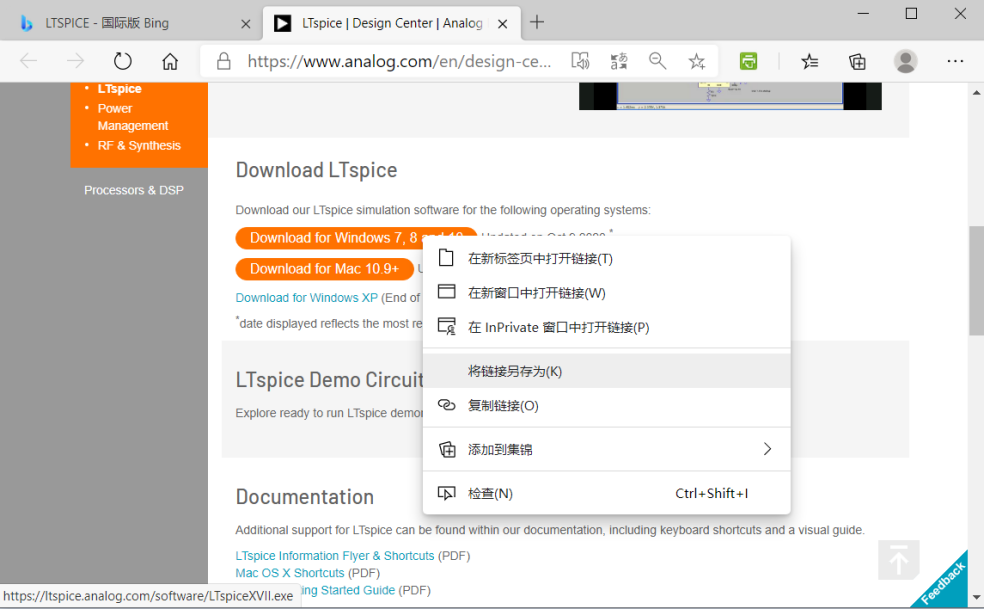Open Processors & DSP sidebar item
985x609 pixels.
[x=134, y=190]
